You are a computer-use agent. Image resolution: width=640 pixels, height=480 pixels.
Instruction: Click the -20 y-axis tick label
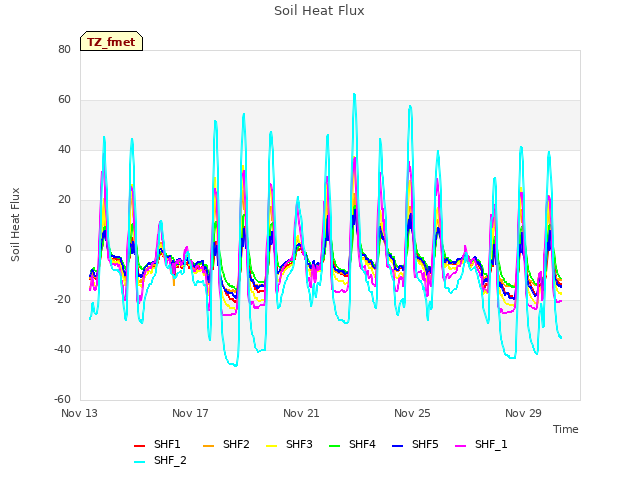(x=62, y=300)
